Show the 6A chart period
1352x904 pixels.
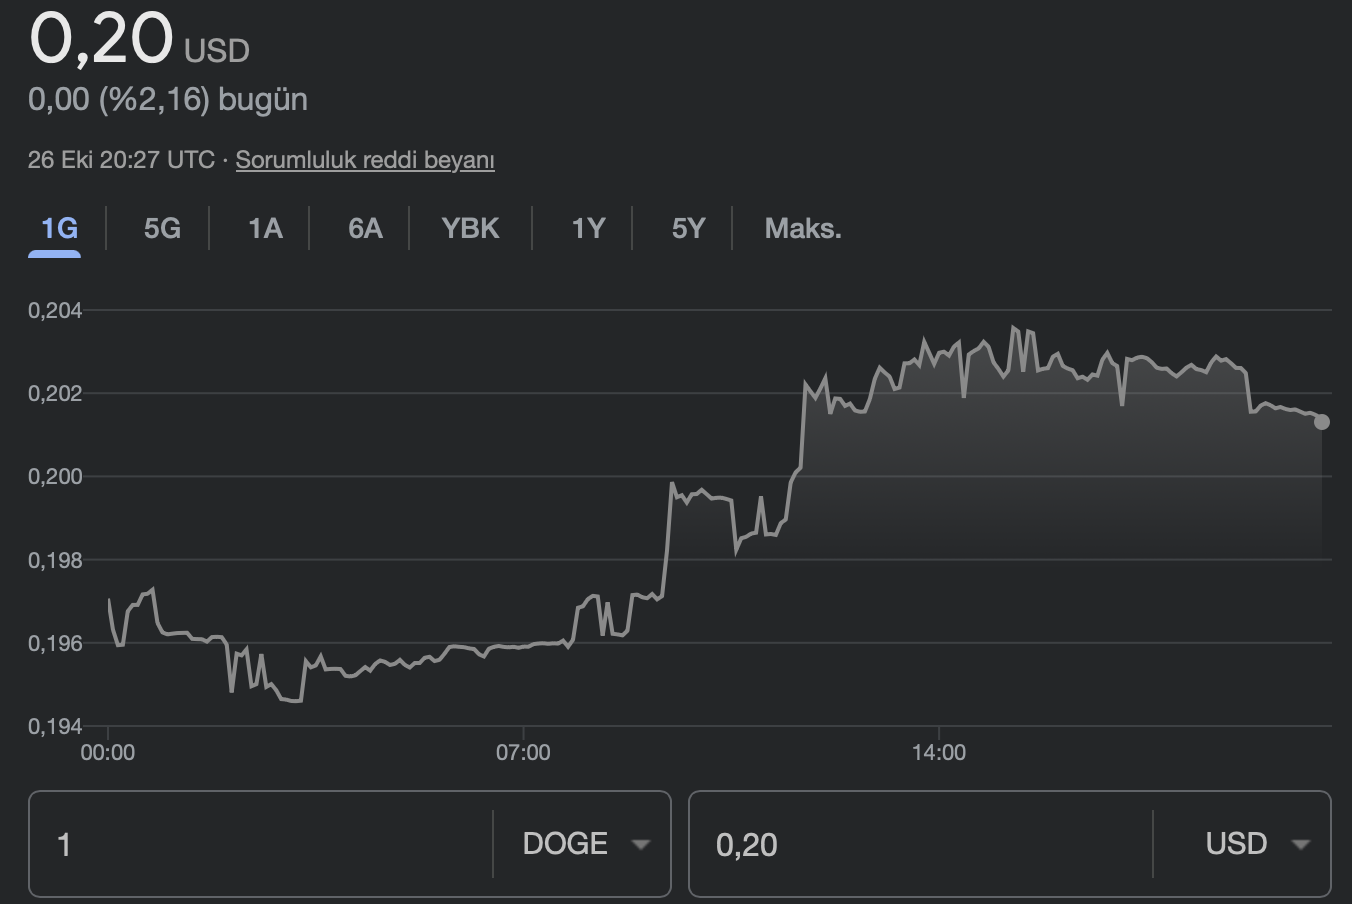(x=365, y=229)
